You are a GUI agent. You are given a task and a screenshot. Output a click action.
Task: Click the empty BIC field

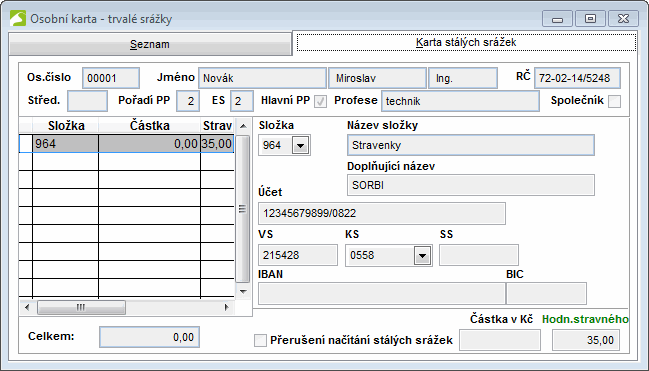546,294
